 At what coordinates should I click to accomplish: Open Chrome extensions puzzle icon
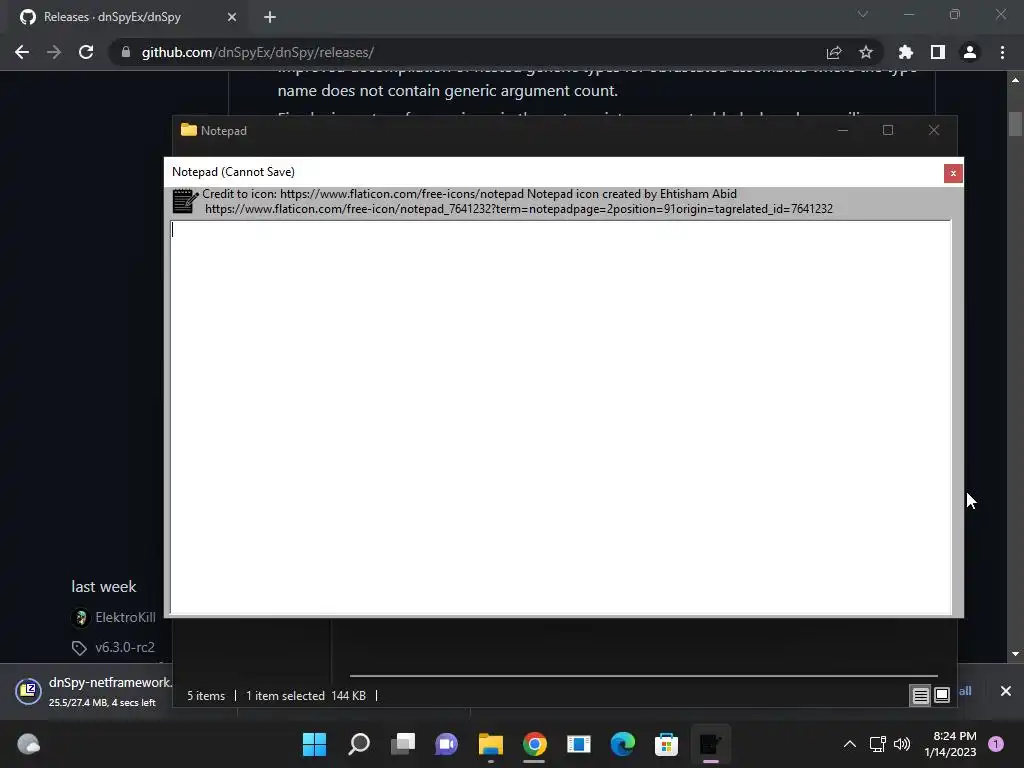[906, 52]
